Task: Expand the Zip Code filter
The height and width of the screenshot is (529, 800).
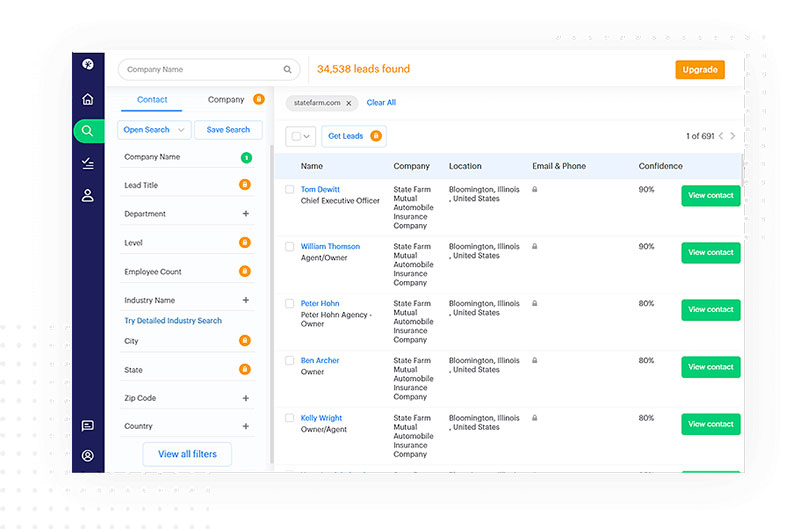Action: point(246,398)
